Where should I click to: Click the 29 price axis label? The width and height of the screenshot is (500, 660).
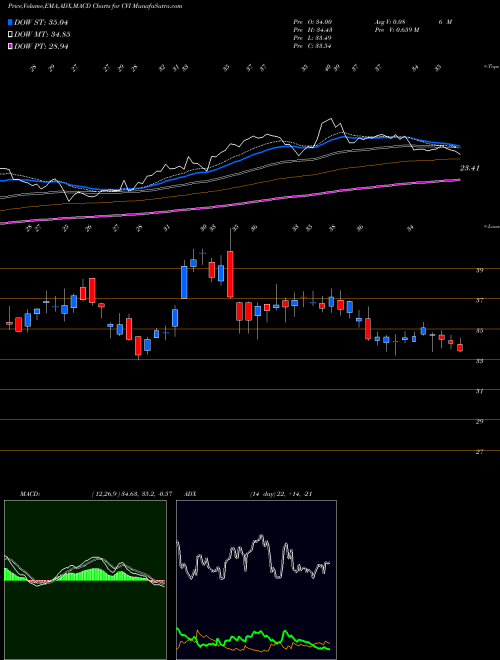tap(479, 421)
